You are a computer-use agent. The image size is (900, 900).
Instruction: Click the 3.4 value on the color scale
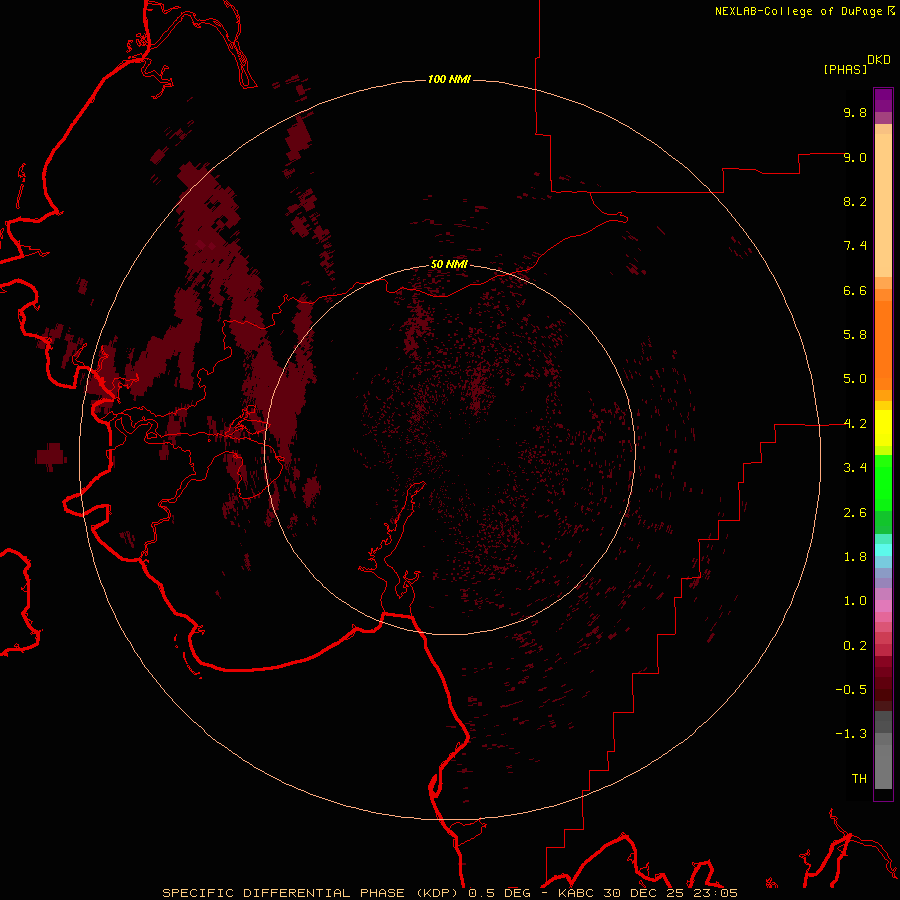coord(855,468)
